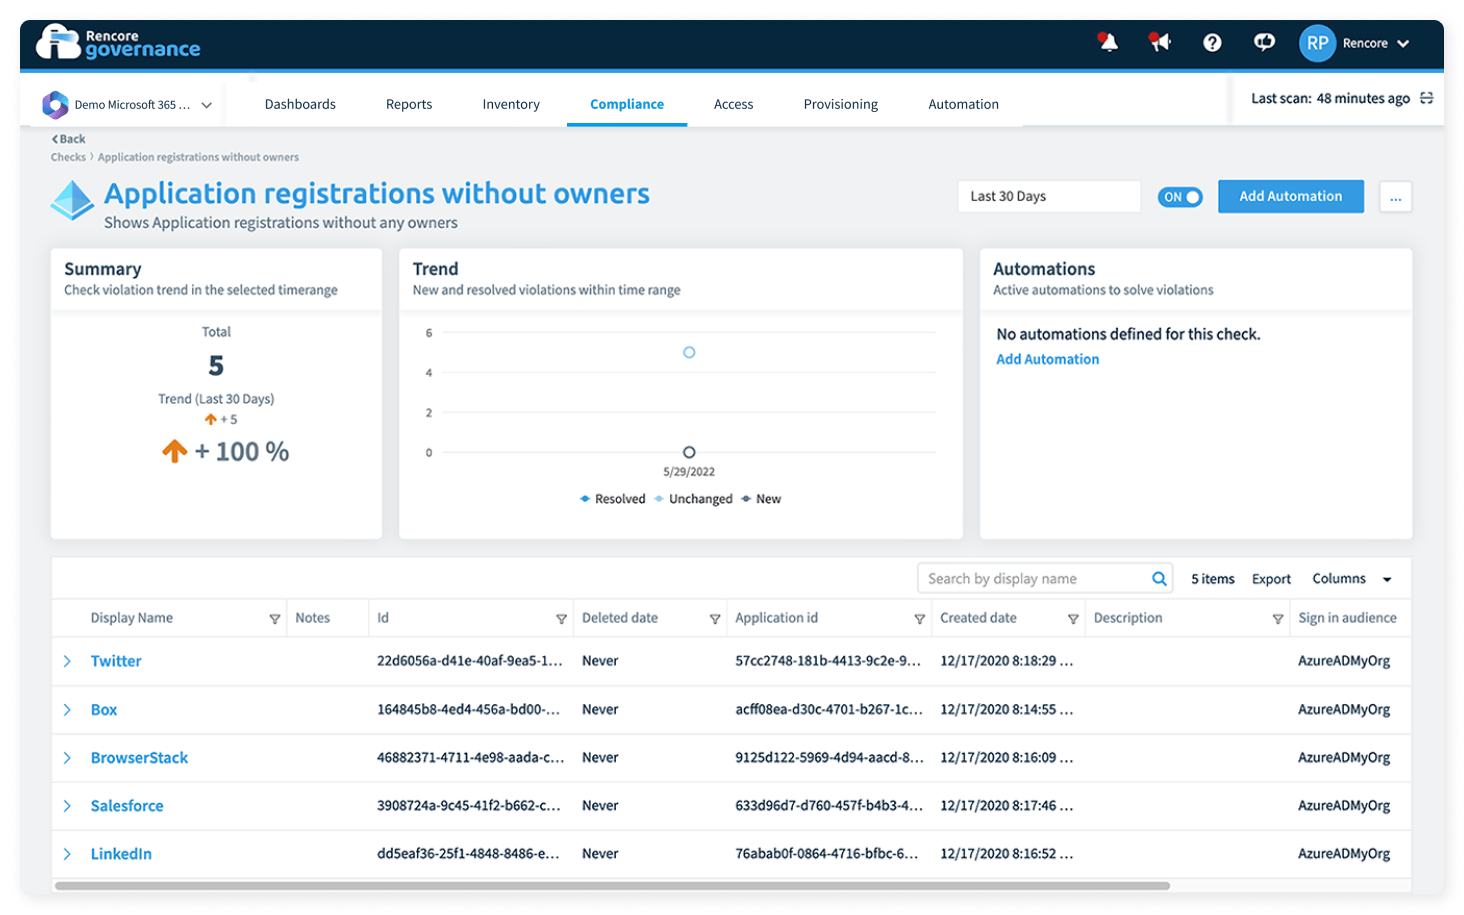Toggle the Resolved series in chart legend
The height and width of the screenshot is (915, 1464).
(613, 499)
